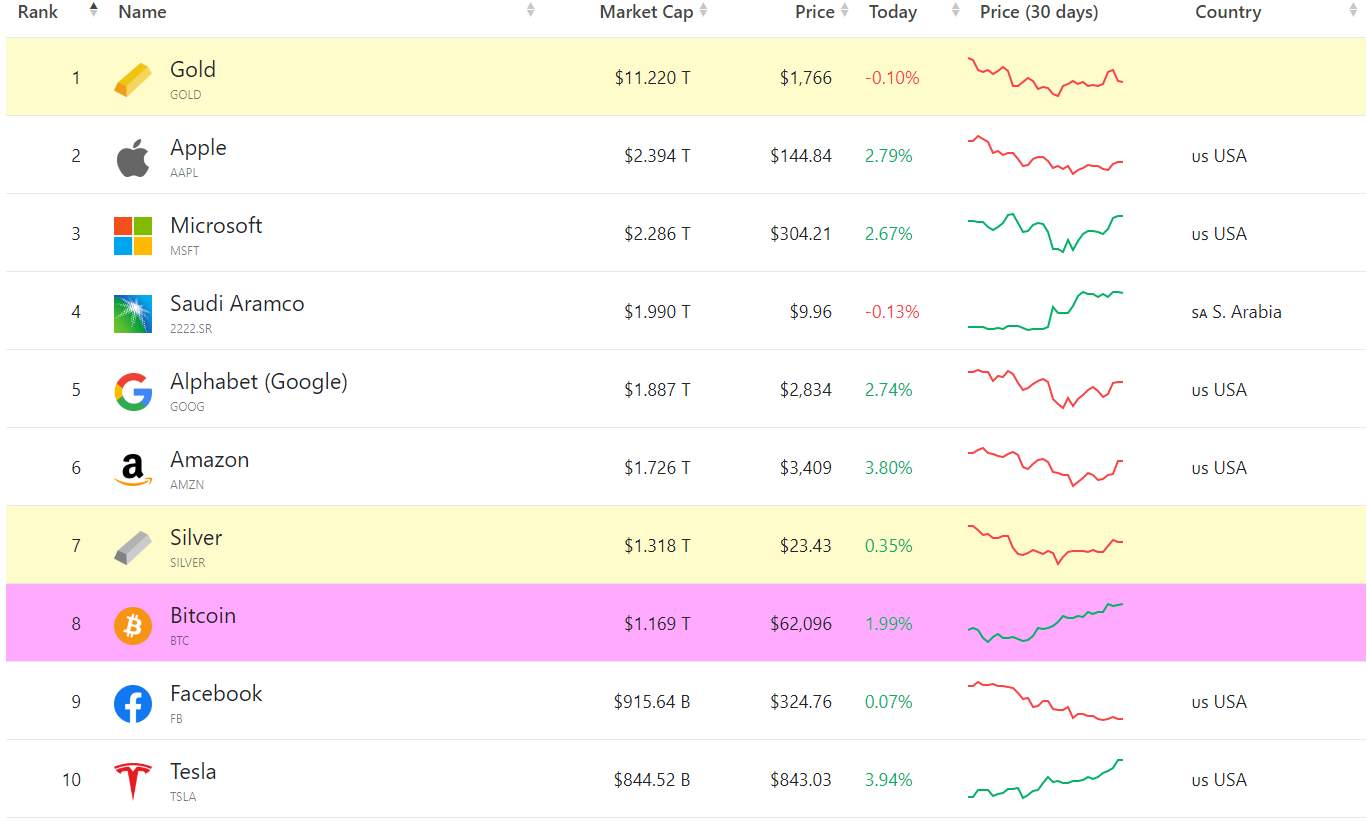Viewport: 1367px width, 821px height.
Task: Open the Amazon company link
Action: (x=210, y=459)
